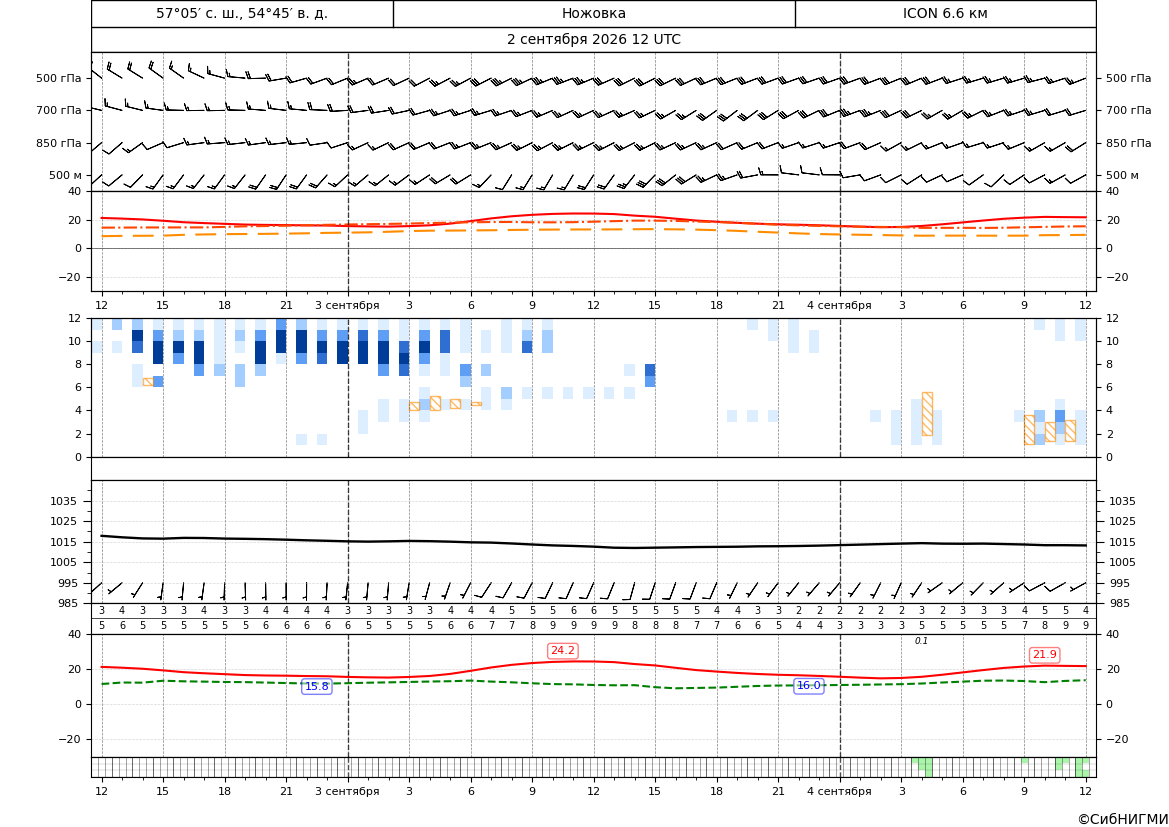Viewport: 1169px width, 827px height.
Task: Click the ICON 6.6 км model label
Action: pyautogui.click(x=945, y=13)
